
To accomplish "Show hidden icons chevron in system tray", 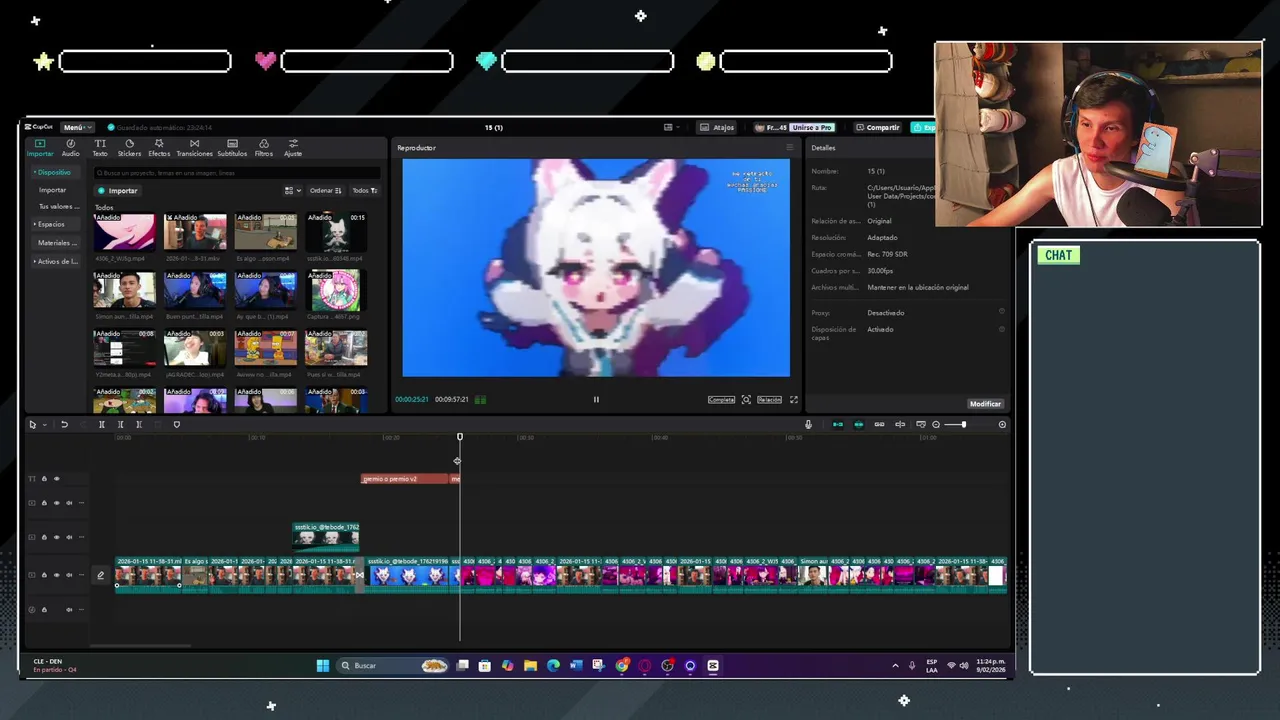I will coord(895,665).
